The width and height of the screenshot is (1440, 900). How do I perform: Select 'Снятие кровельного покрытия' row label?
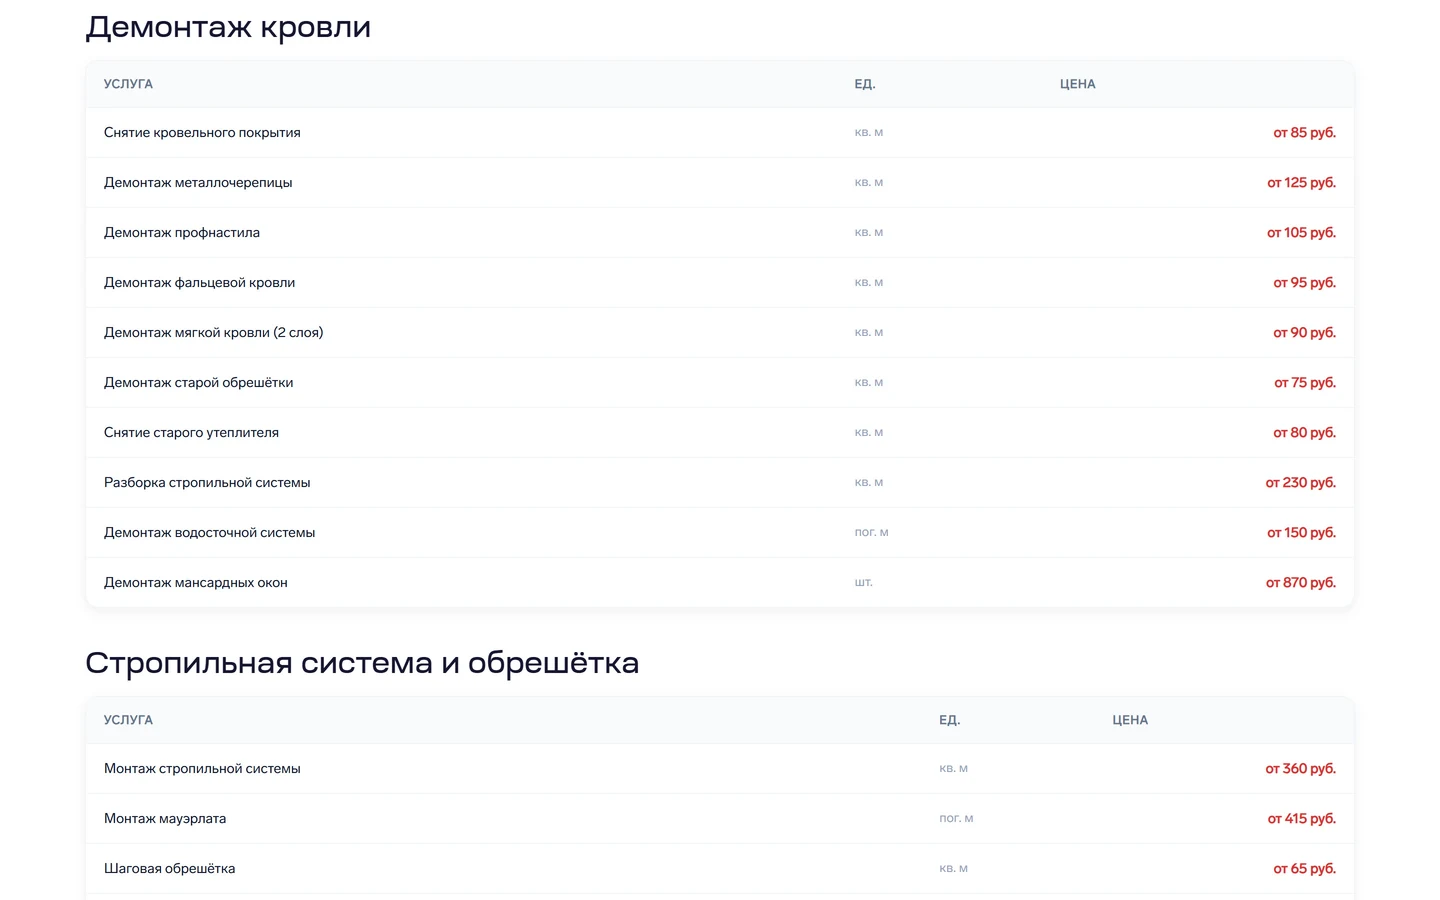[x=202, y=132]
